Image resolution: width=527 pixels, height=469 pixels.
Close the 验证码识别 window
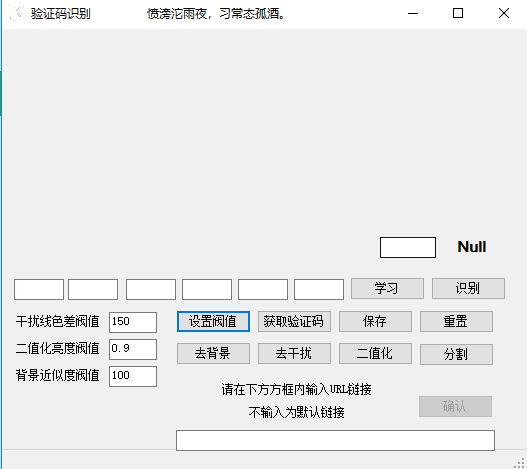tap(503, 13)
